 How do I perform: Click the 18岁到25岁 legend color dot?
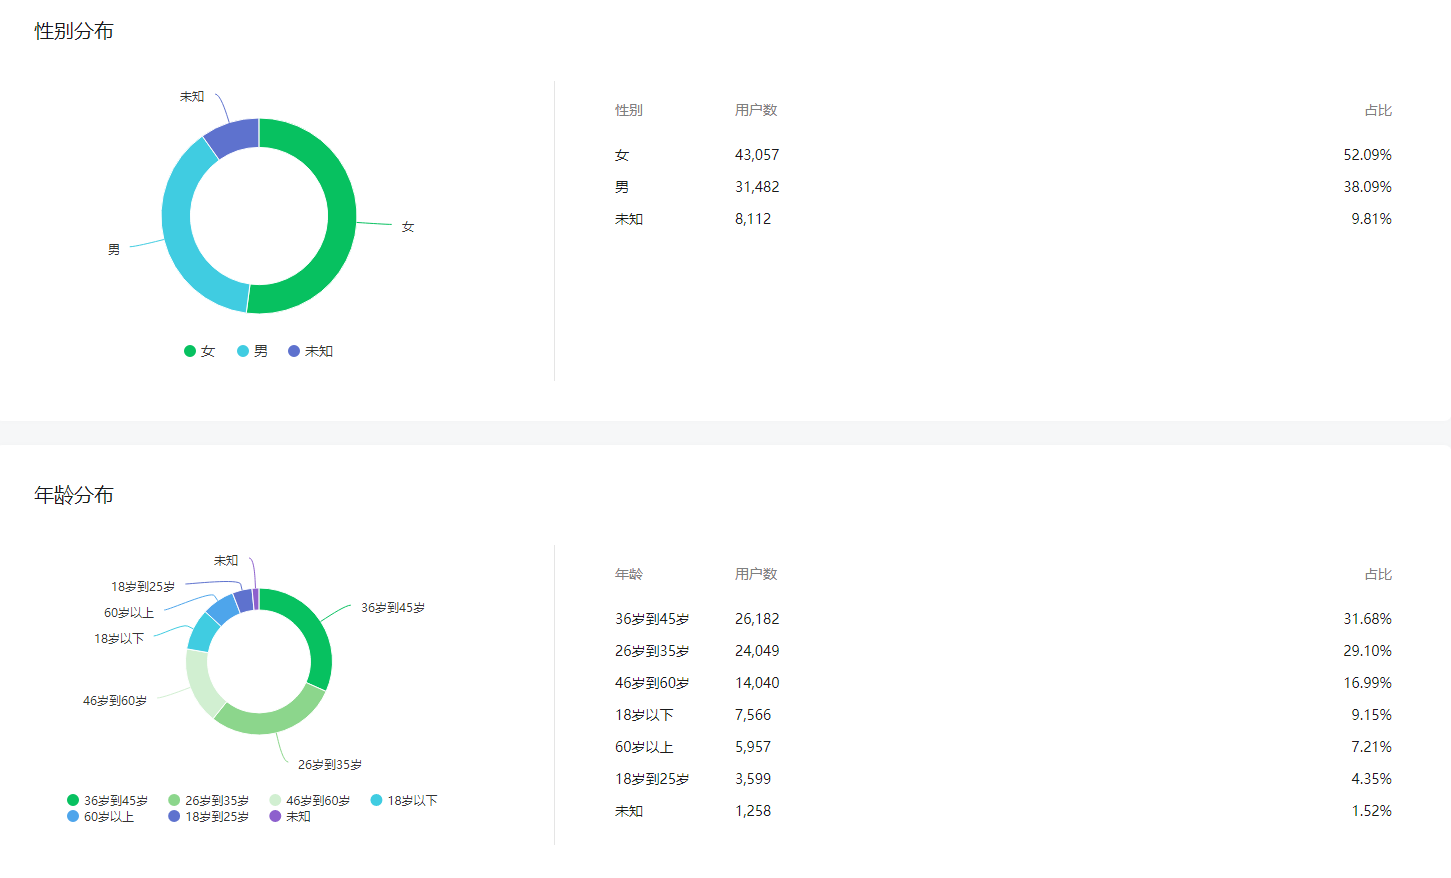pos(174,816)
